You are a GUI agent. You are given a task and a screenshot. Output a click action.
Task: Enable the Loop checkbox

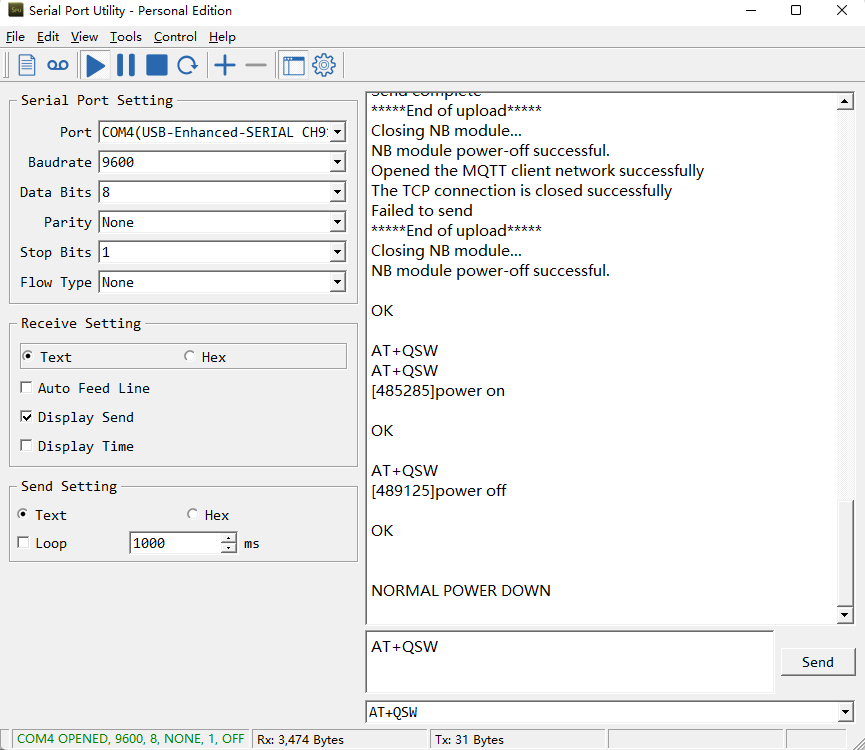pos(23,543)
